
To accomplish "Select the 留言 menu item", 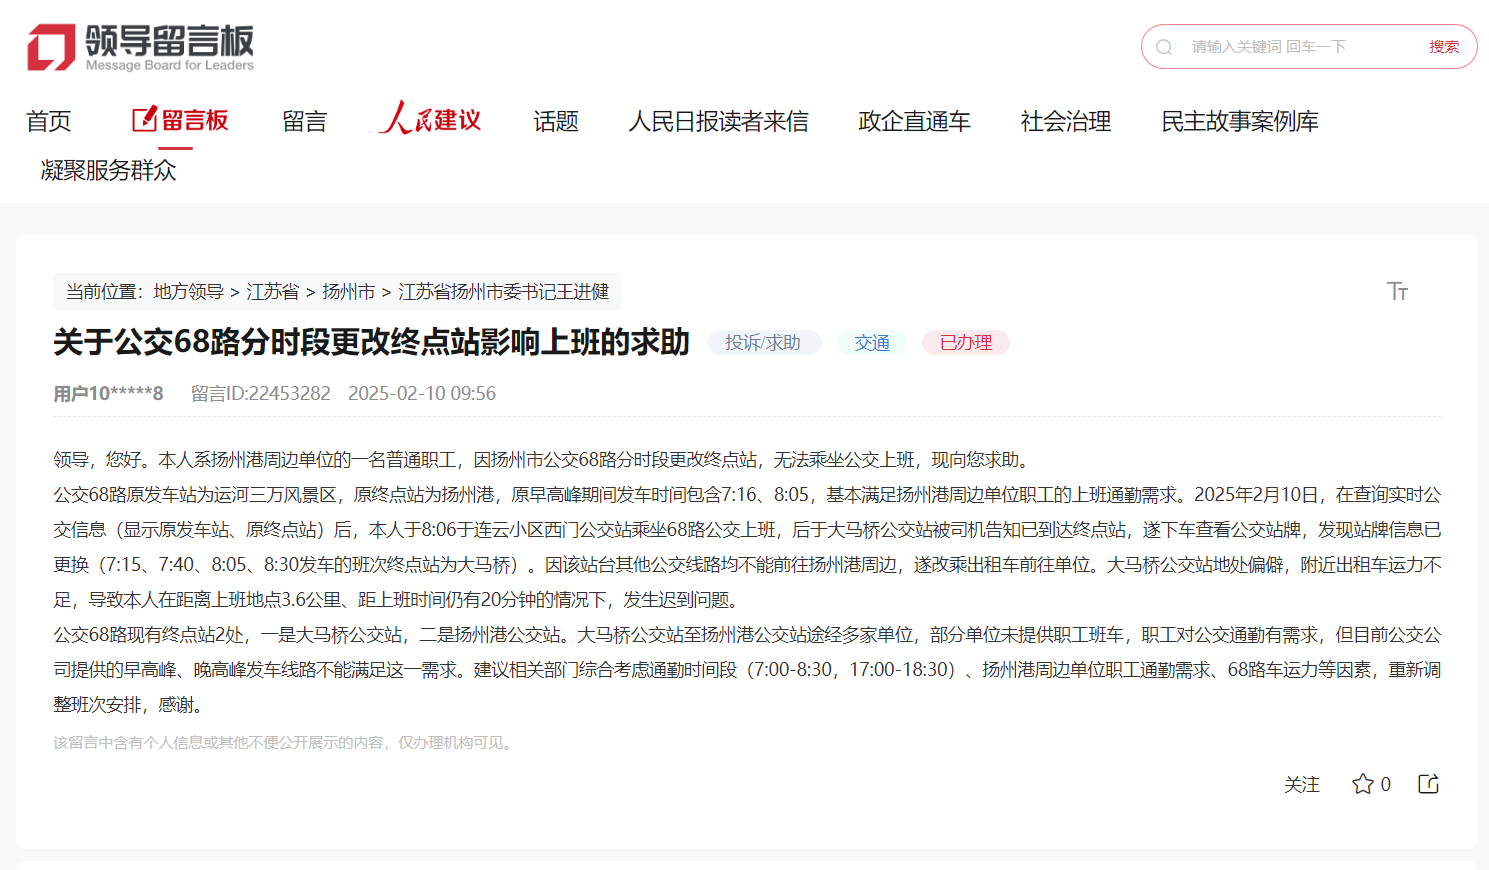I will (304, 121).
